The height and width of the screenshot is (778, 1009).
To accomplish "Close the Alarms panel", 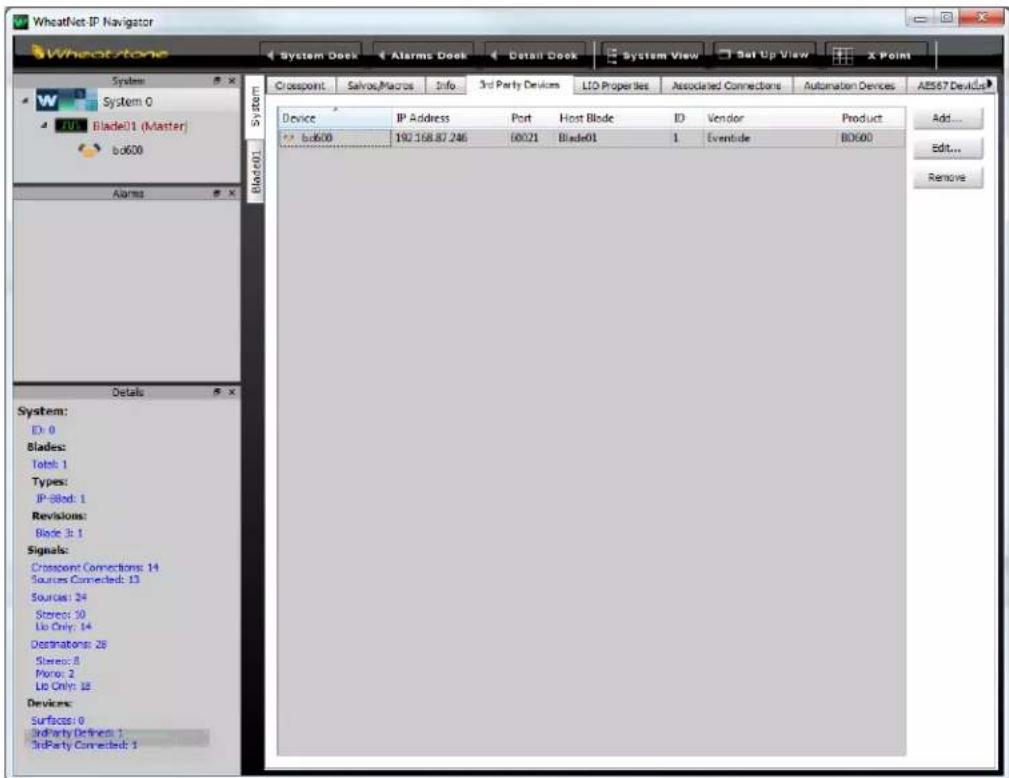I will point(232,193).
